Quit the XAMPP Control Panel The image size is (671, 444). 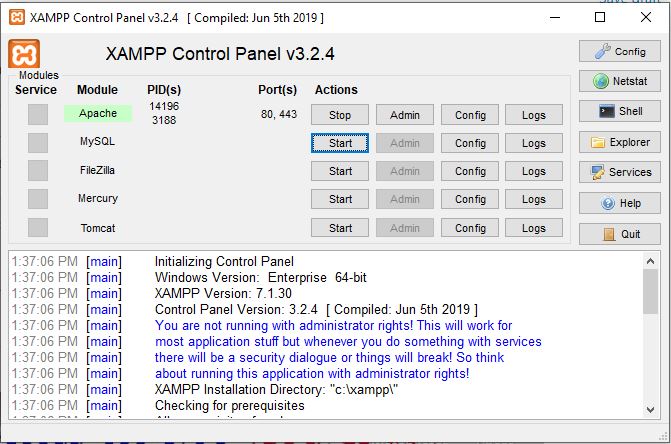click(x=619, y=234)
